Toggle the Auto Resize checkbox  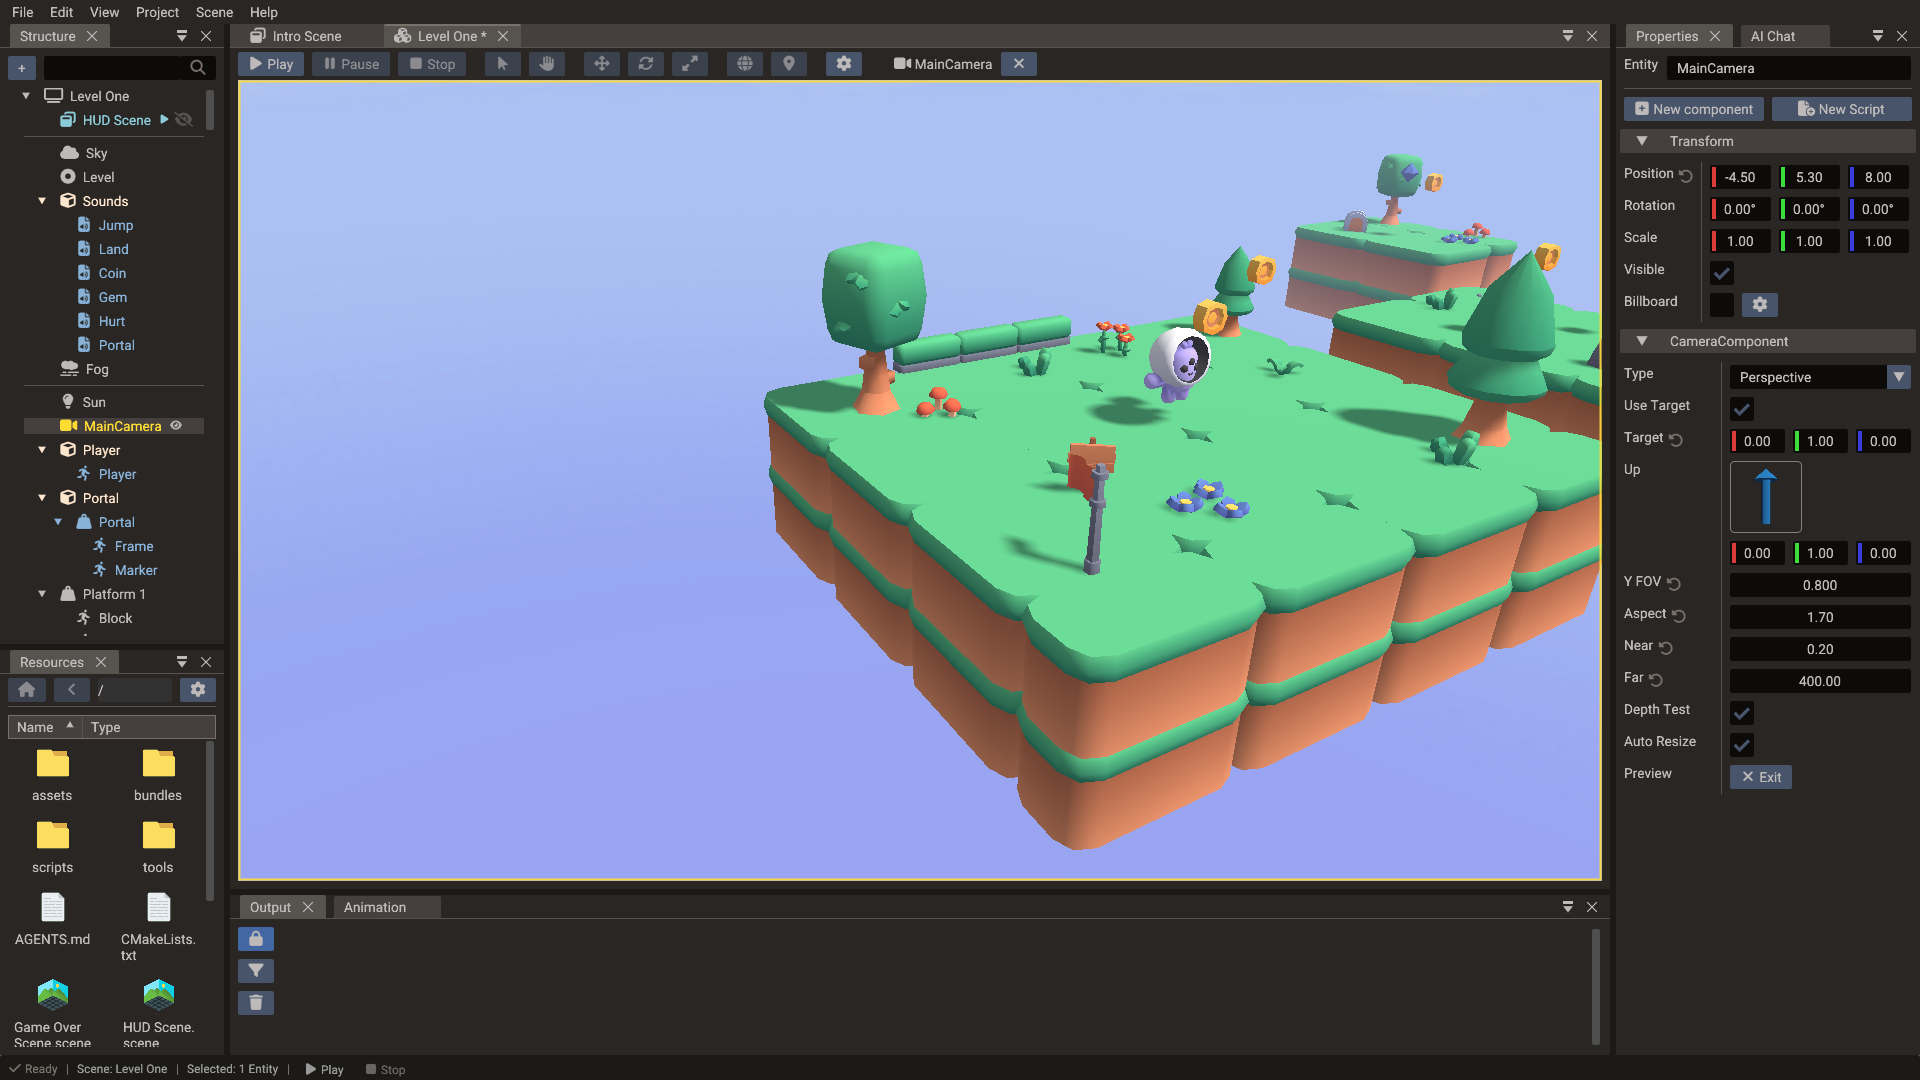point(1742,745)
